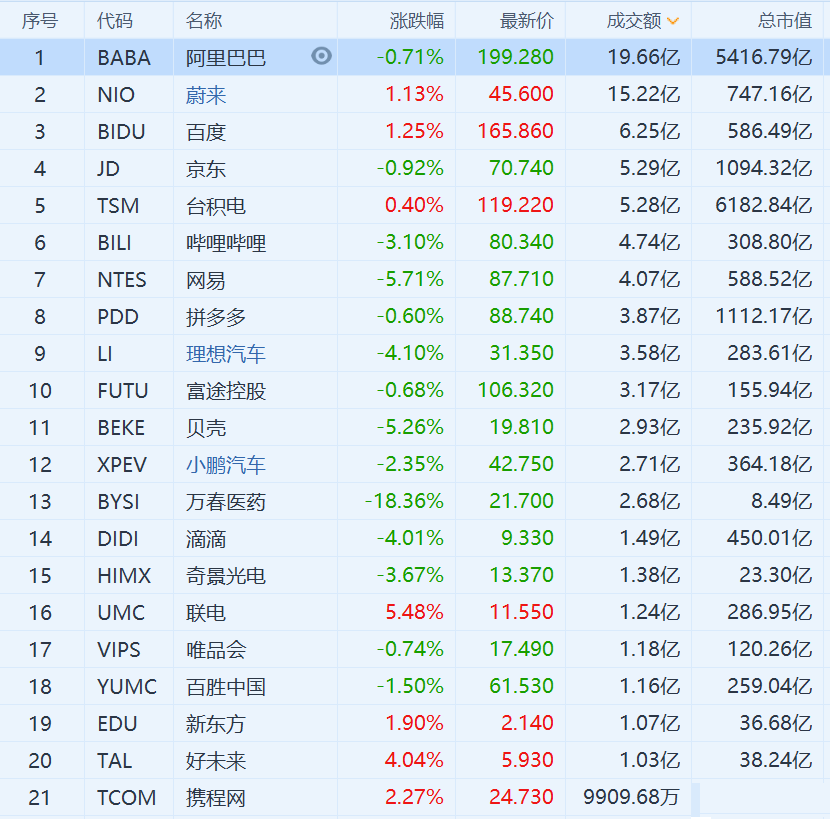Select the TSM ticker code
This screenshot has width=830, height=819.
click(x=119, y=205)
